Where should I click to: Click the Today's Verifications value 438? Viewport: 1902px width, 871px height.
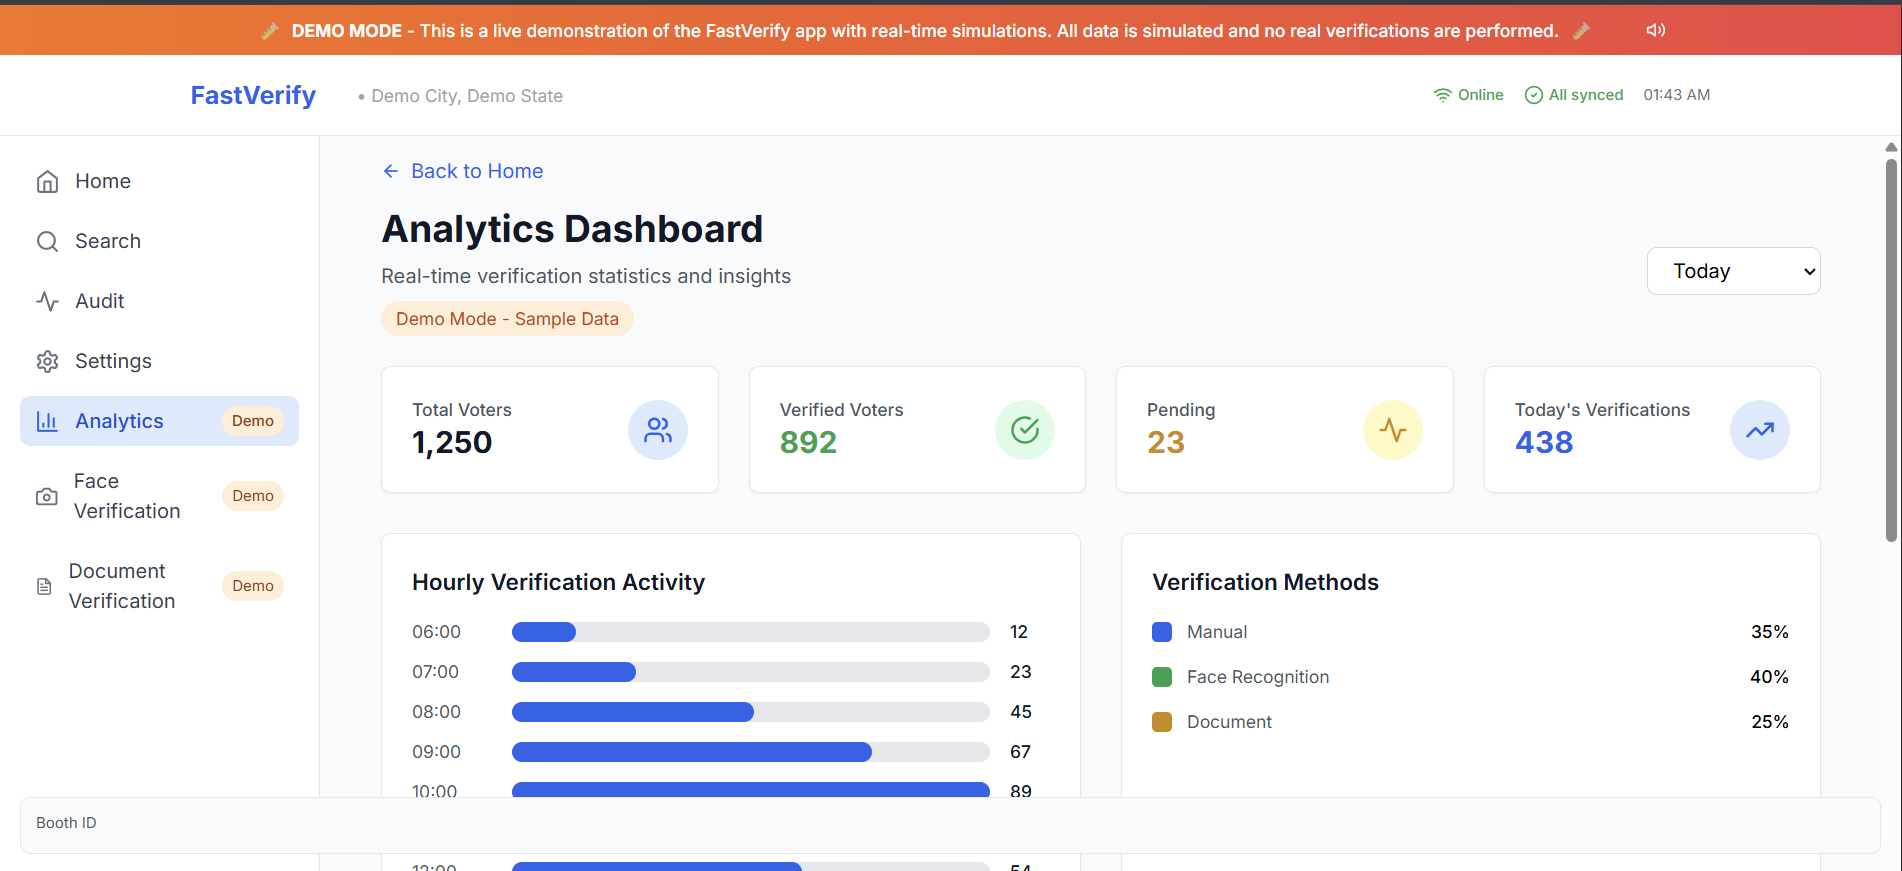[x=1544, y=442]
